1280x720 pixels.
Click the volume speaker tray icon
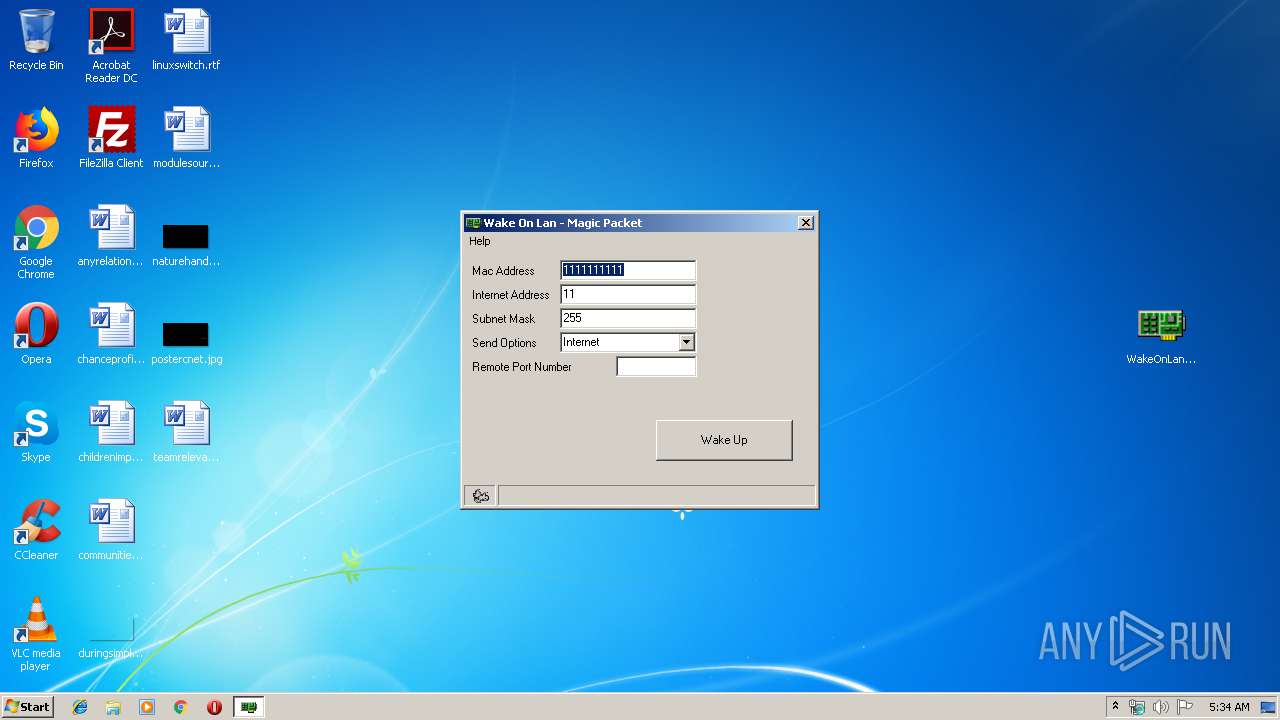pyautogui.click(x=1161, y=707)
